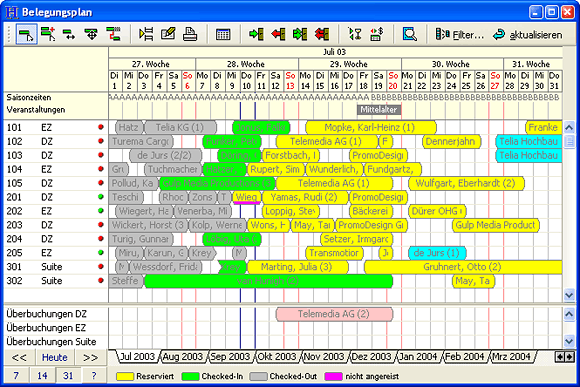Click the green Checked-In legend swatch
Image resolution: width=580 pixels, height=387 pixels.
(x=190, y=376)
